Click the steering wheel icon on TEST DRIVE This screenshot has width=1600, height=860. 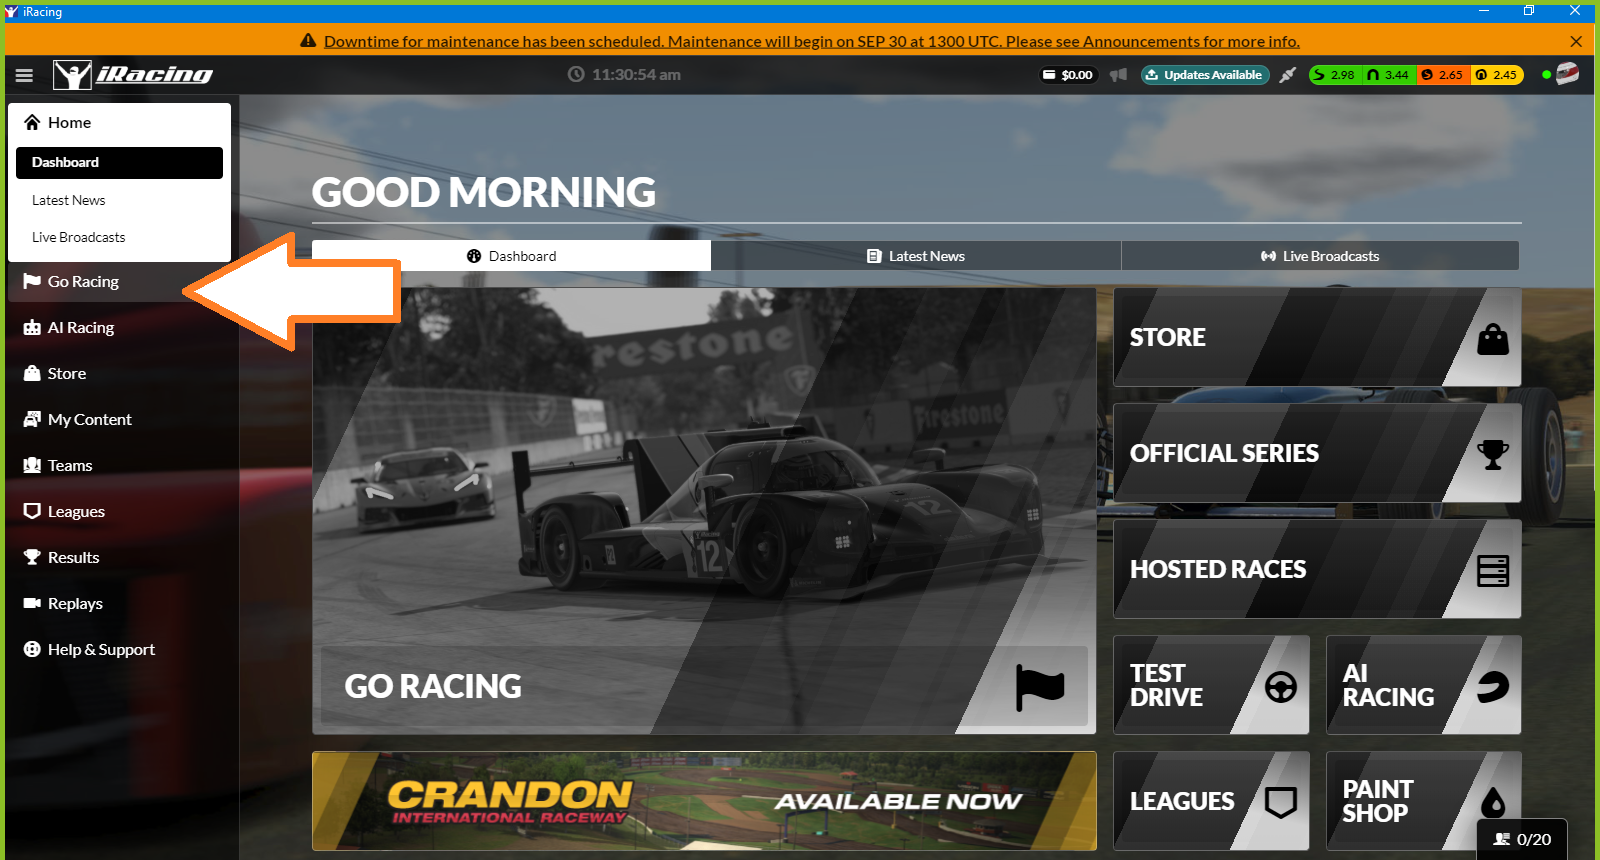pos(1281,687)
